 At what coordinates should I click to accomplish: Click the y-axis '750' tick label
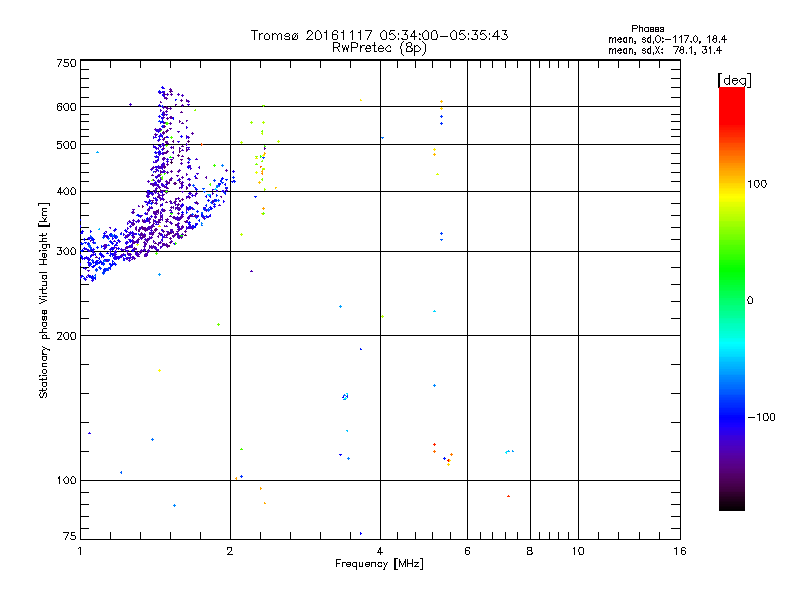67,63
